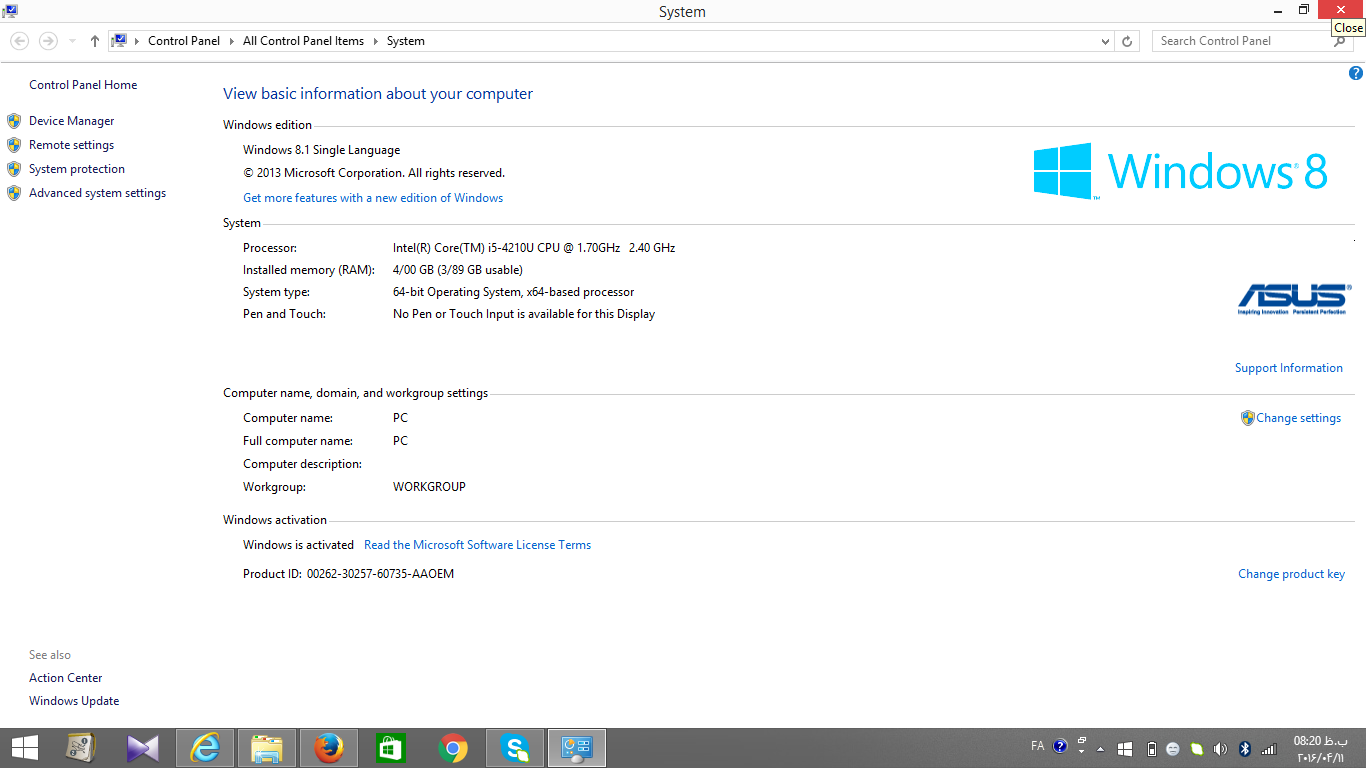Click the battery status tray icon
The width and height of the screenshot is (1366, 768).
pos(1151,748)
